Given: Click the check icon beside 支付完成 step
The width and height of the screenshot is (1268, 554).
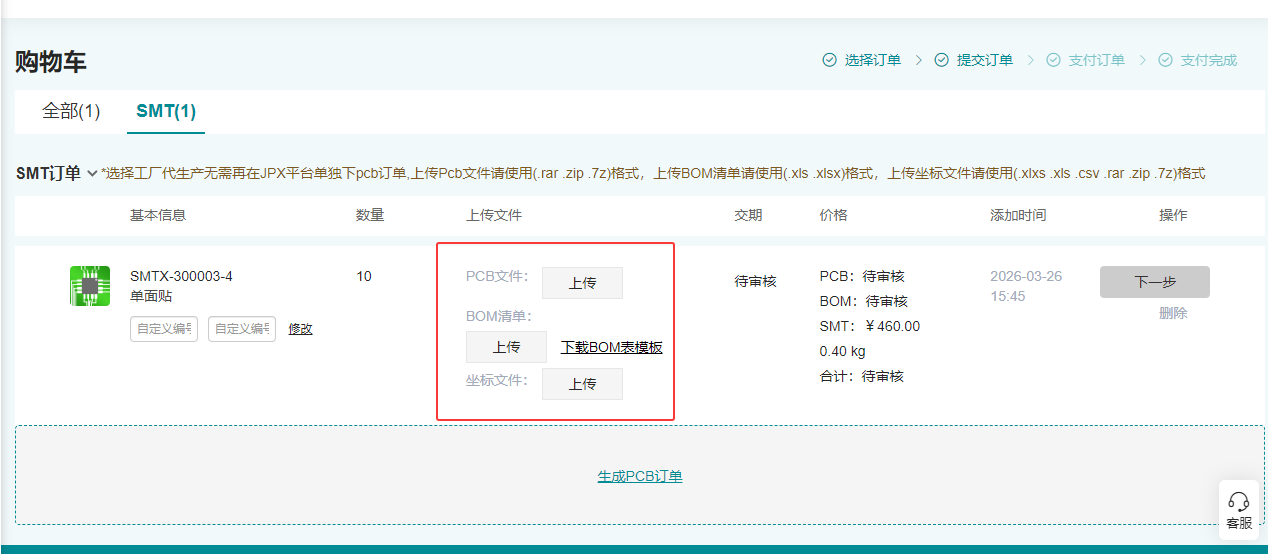Looking at the screenshot, I should 1165,60.
